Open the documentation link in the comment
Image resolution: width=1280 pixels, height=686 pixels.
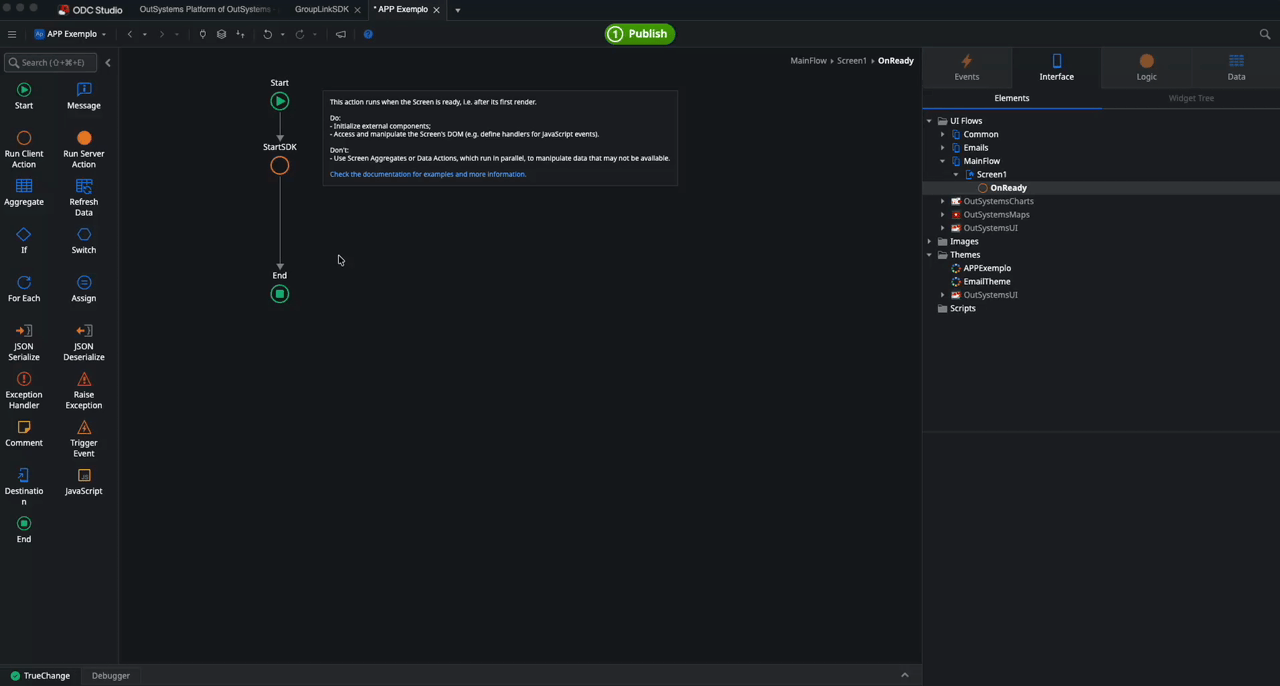click(427, 173)
